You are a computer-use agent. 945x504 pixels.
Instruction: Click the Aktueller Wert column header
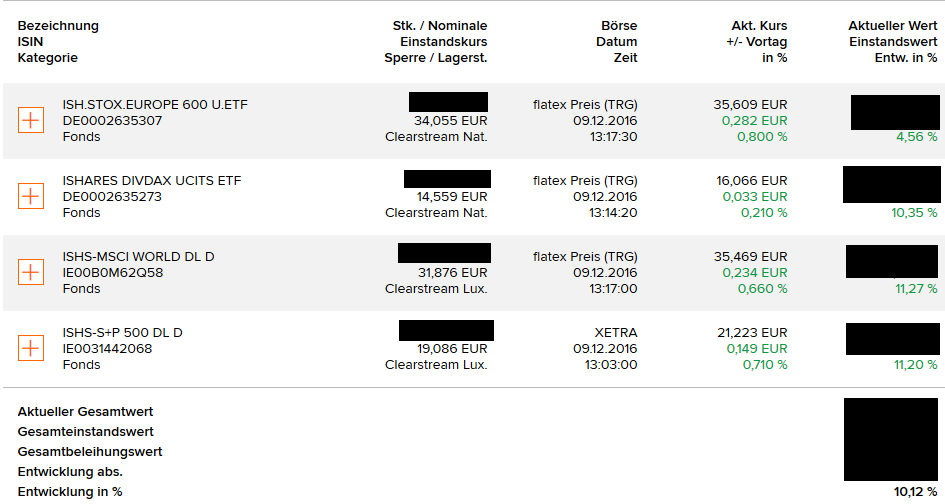click(893, 26)
